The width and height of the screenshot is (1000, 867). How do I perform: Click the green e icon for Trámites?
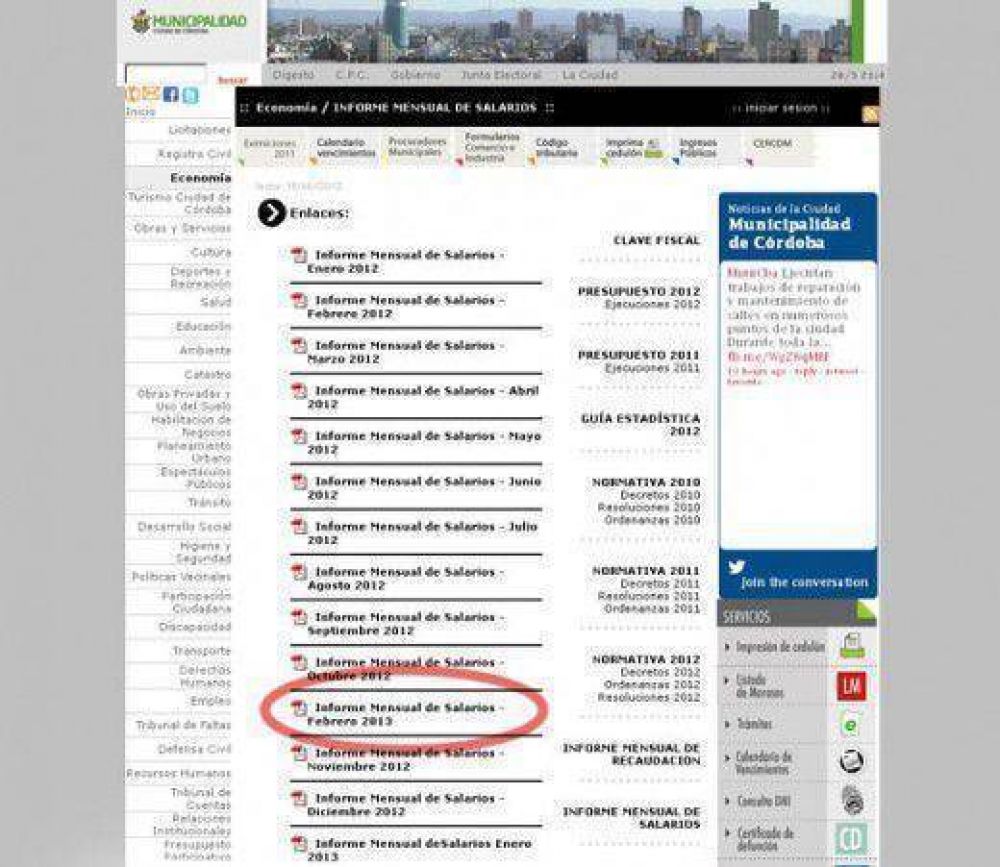tap(851, 725)
